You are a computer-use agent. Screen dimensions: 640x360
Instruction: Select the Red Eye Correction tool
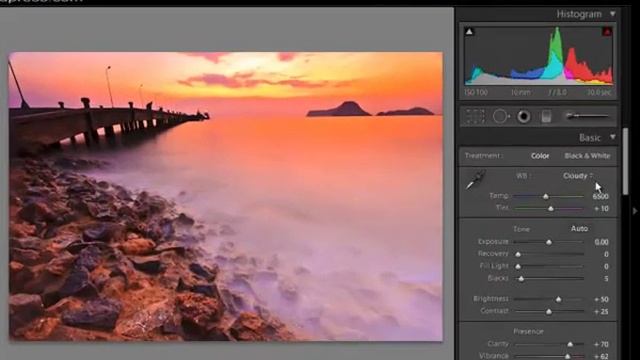pos(524,117)
